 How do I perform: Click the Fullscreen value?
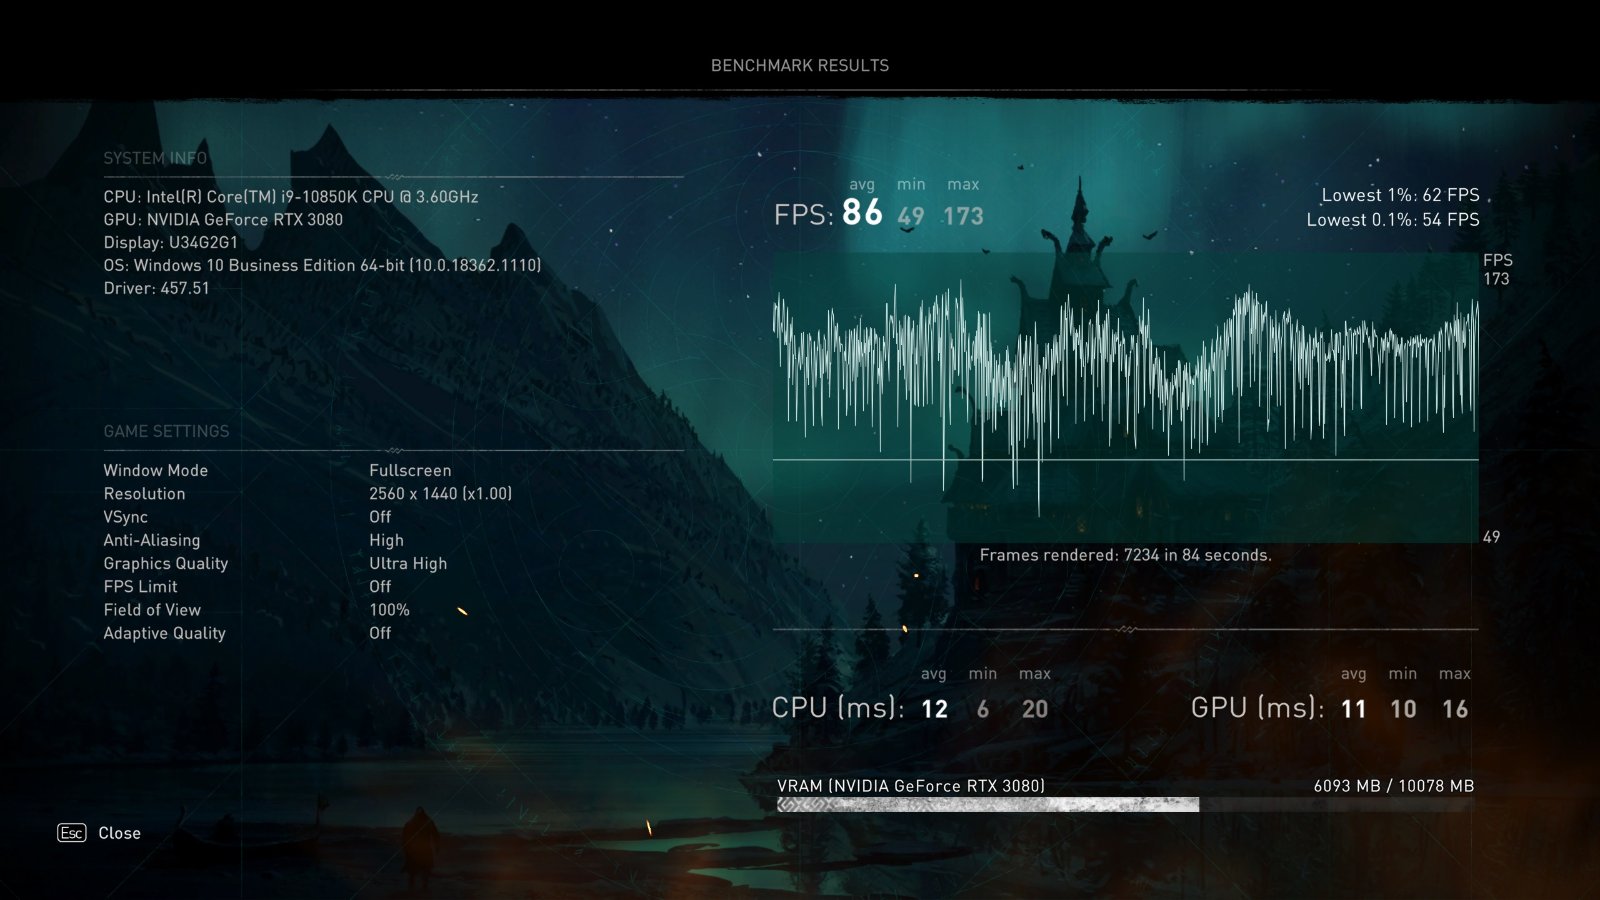click(x=410, y=470)
